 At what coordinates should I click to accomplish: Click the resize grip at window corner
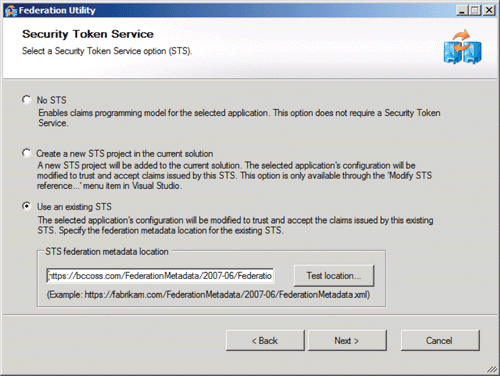492,369
